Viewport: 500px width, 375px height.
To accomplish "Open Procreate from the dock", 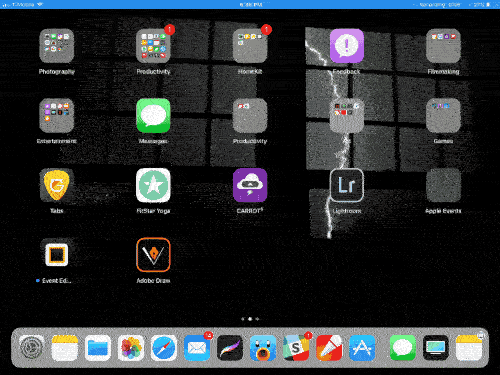I will point(230,348).
